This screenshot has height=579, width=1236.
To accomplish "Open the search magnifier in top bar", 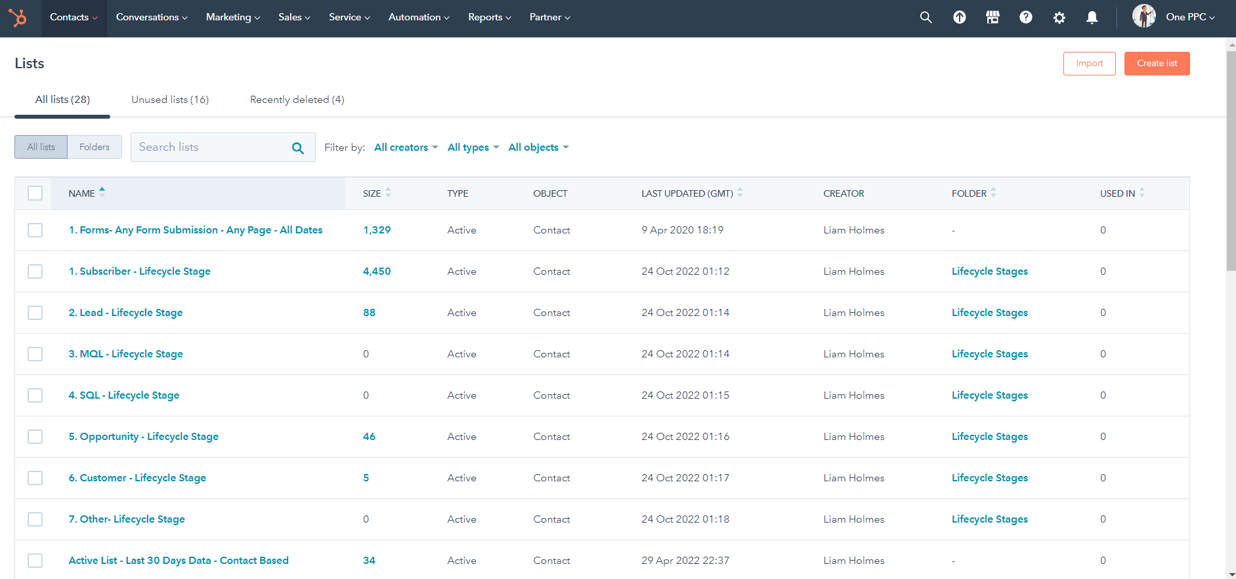I will [925, 18].
